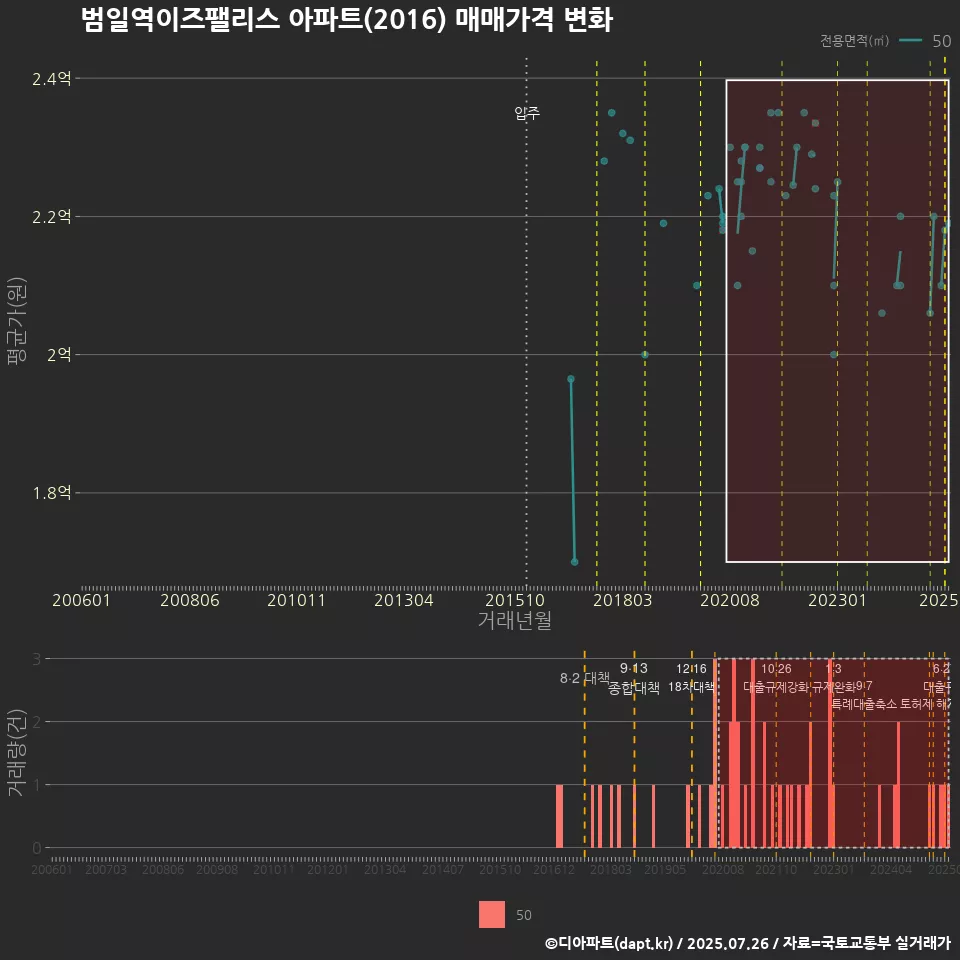Click the chart title 범일역이즈팰리스 아파트(2016) 매매가격 변화

(347, 20)
